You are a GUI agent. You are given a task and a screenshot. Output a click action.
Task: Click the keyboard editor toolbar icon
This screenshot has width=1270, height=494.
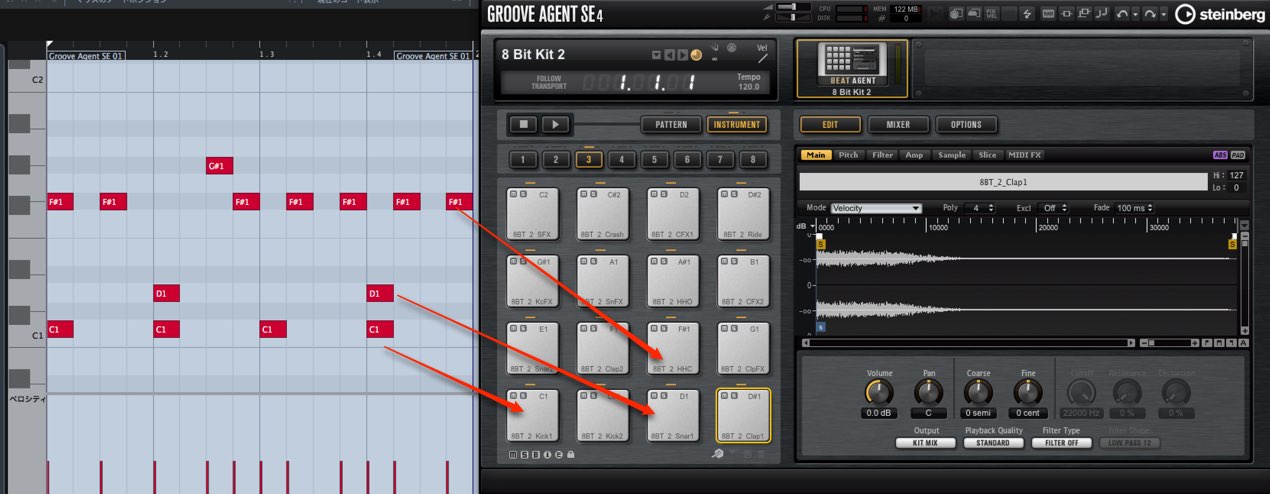tap(1048, 14)
